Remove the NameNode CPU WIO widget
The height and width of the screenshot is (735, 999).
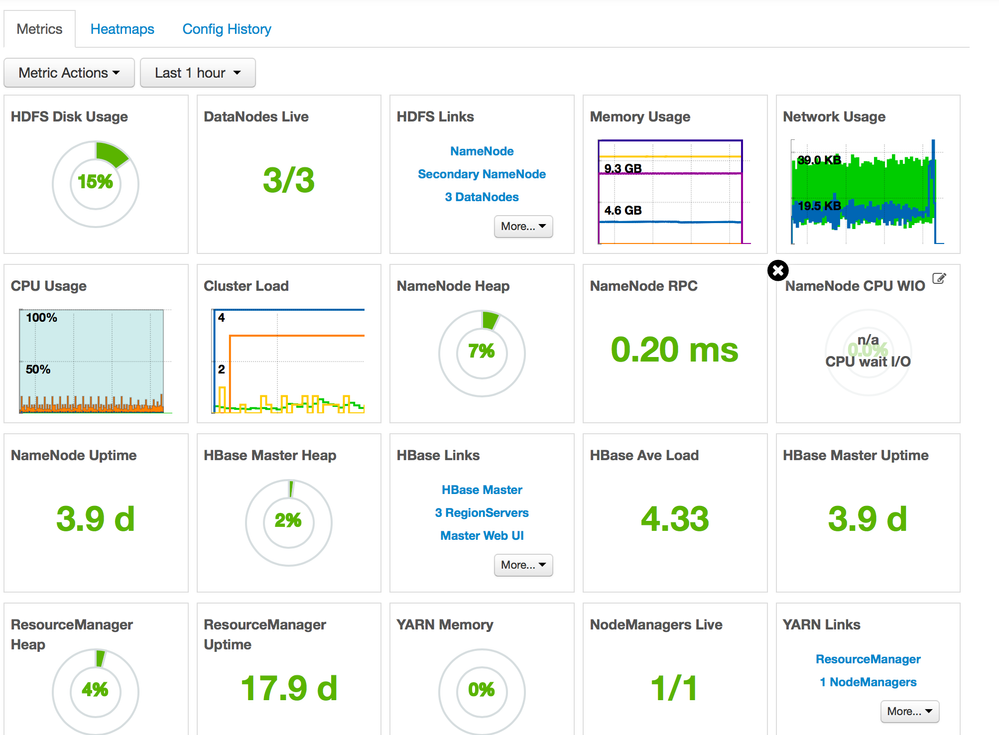[x=777, y=271]
